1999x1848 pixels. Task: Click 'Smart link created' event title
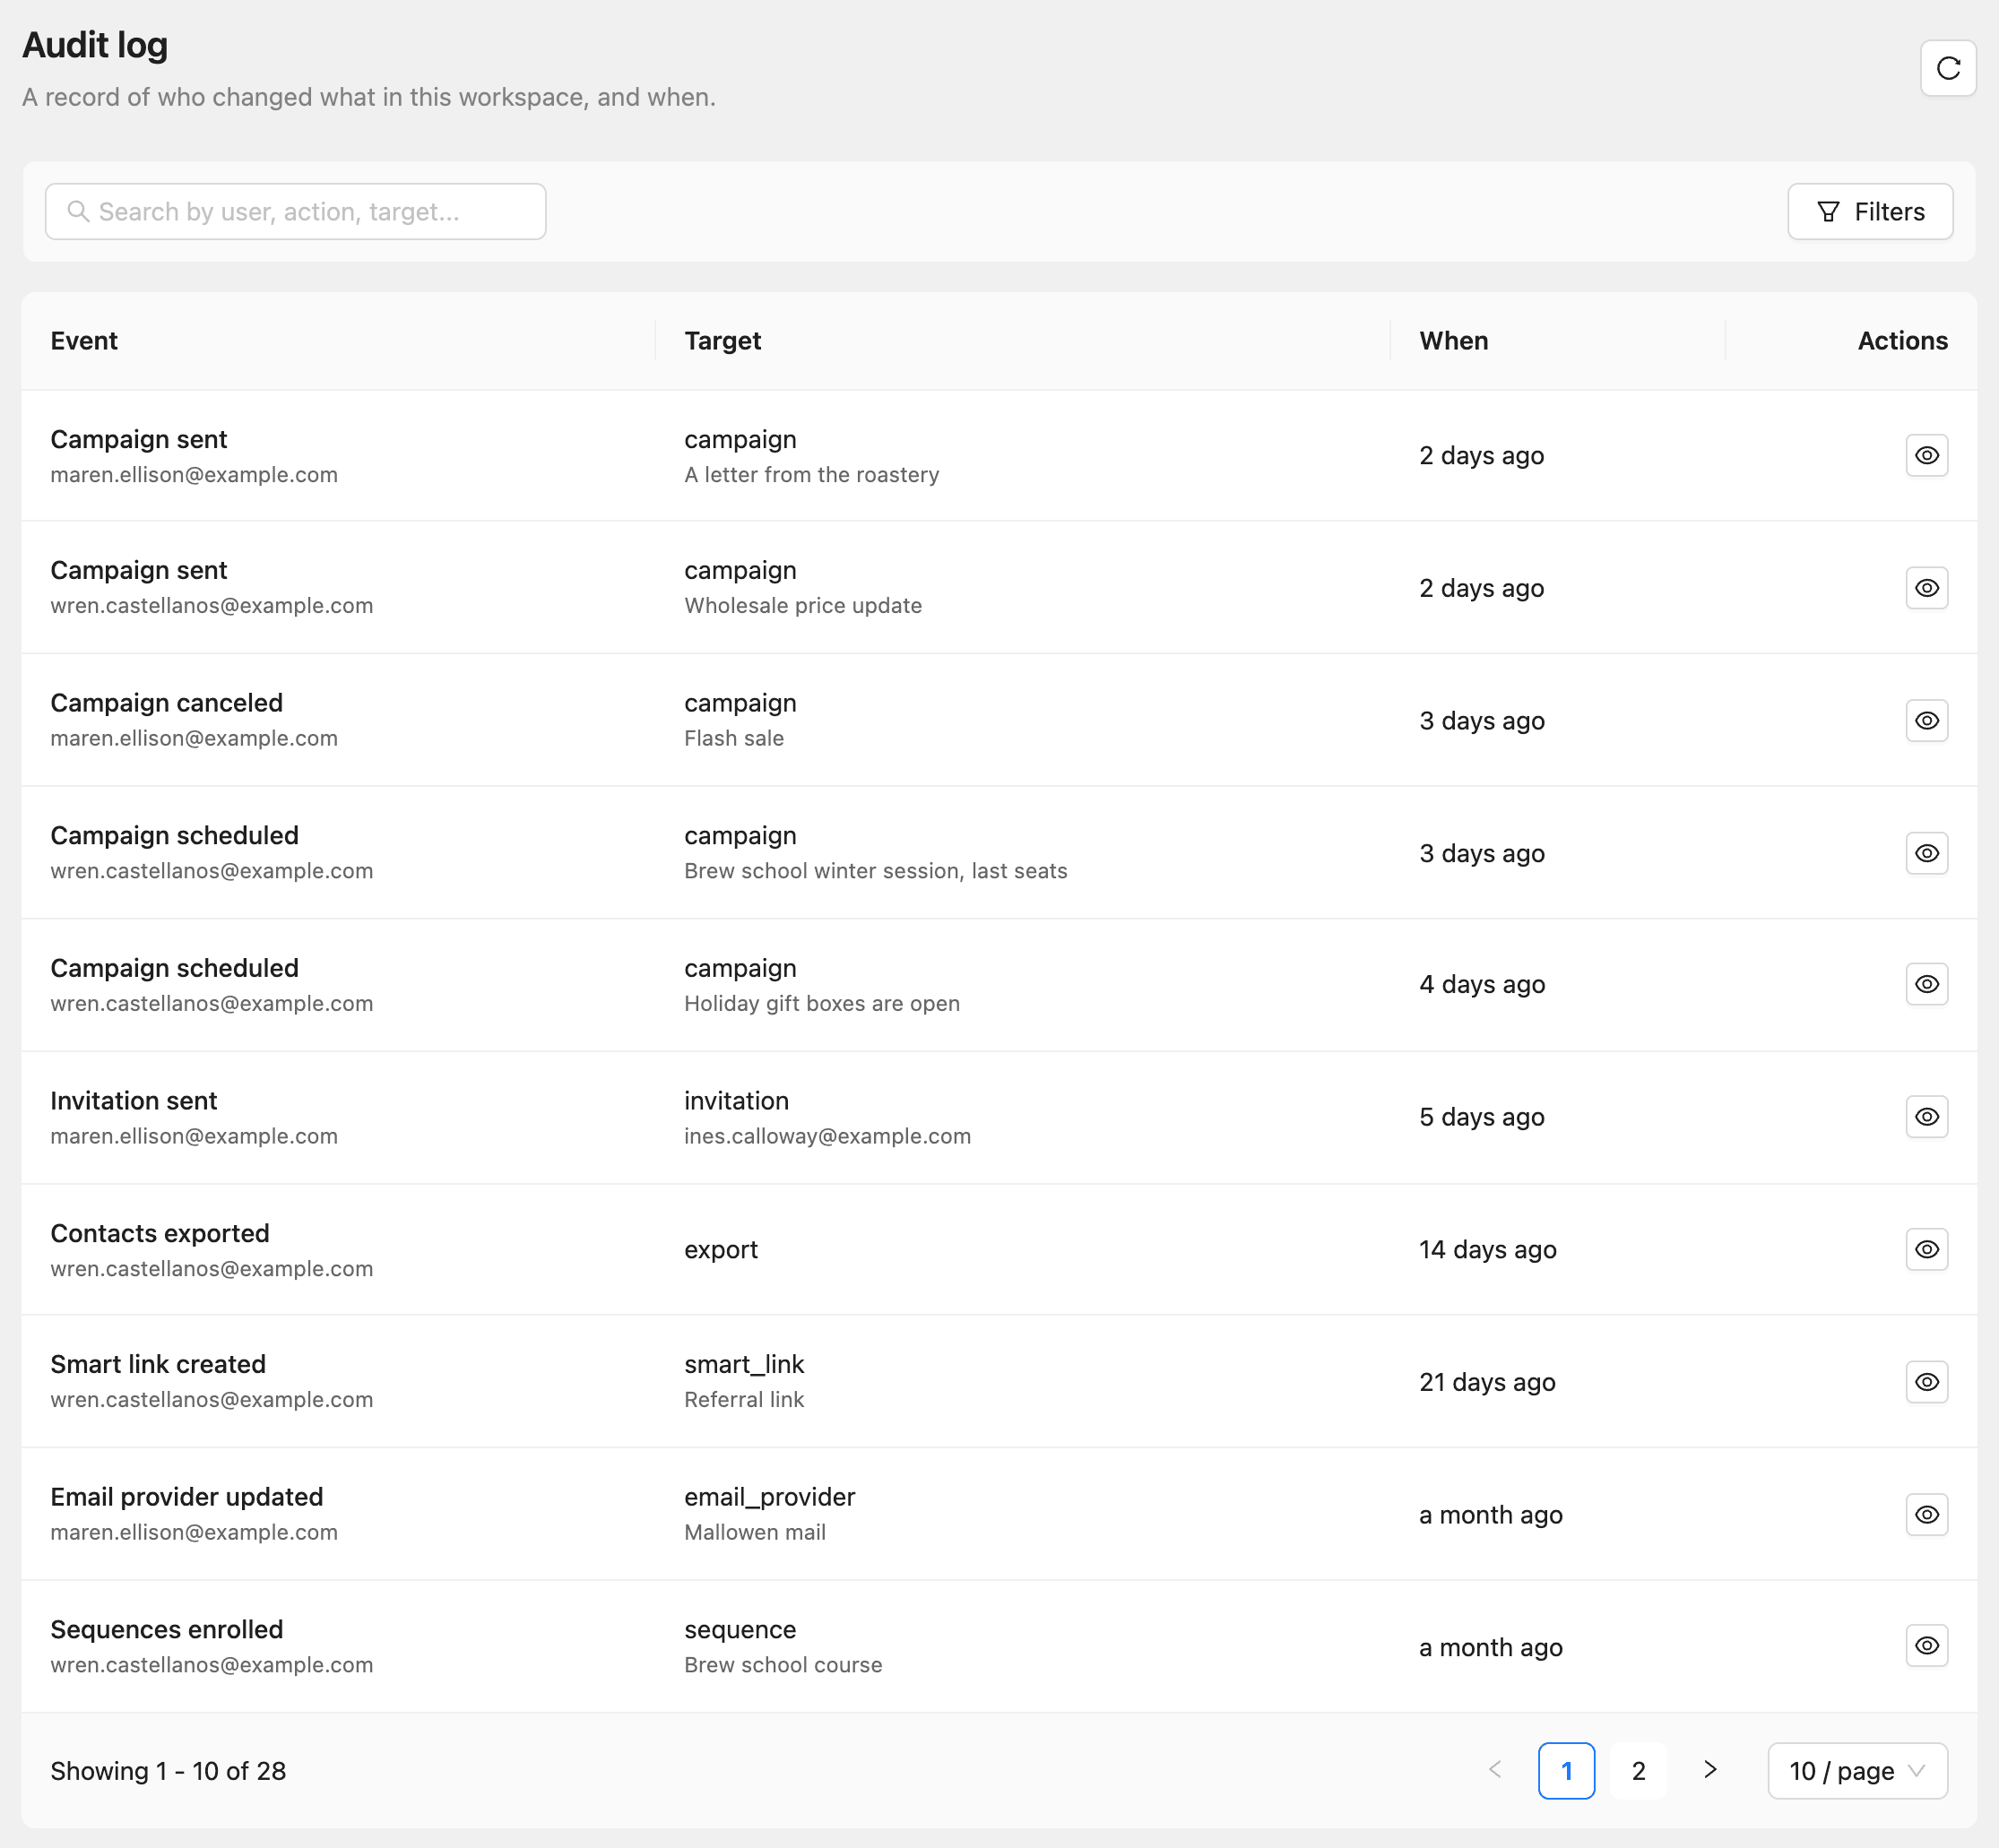(158, 1364)
